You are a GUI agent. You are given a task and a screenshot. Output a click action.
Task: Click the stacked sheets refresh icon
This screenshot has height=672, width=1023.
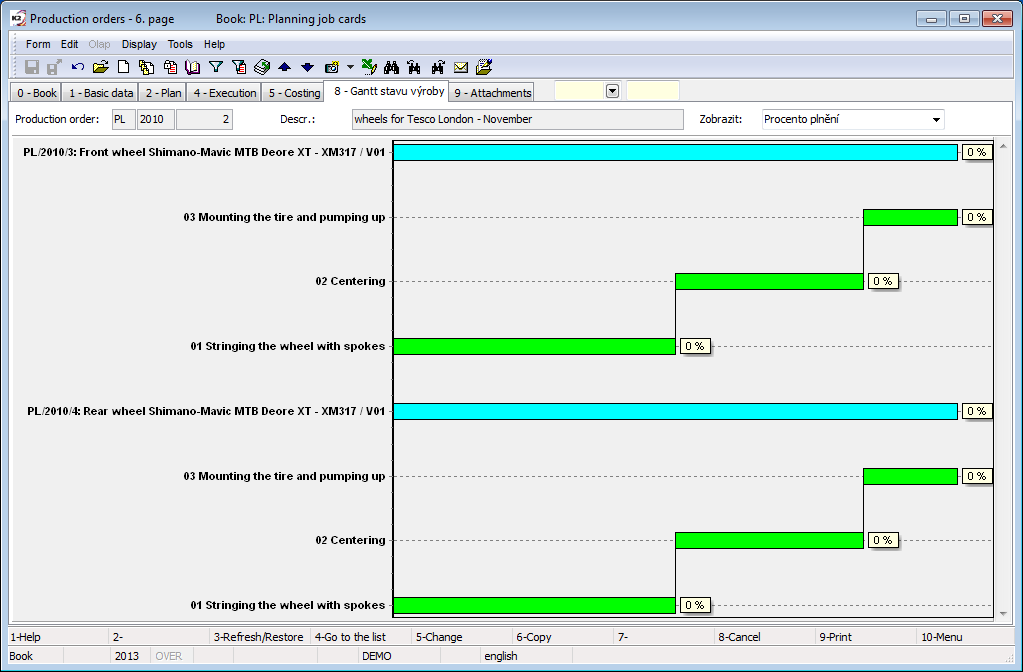click(x=262, y=67)
